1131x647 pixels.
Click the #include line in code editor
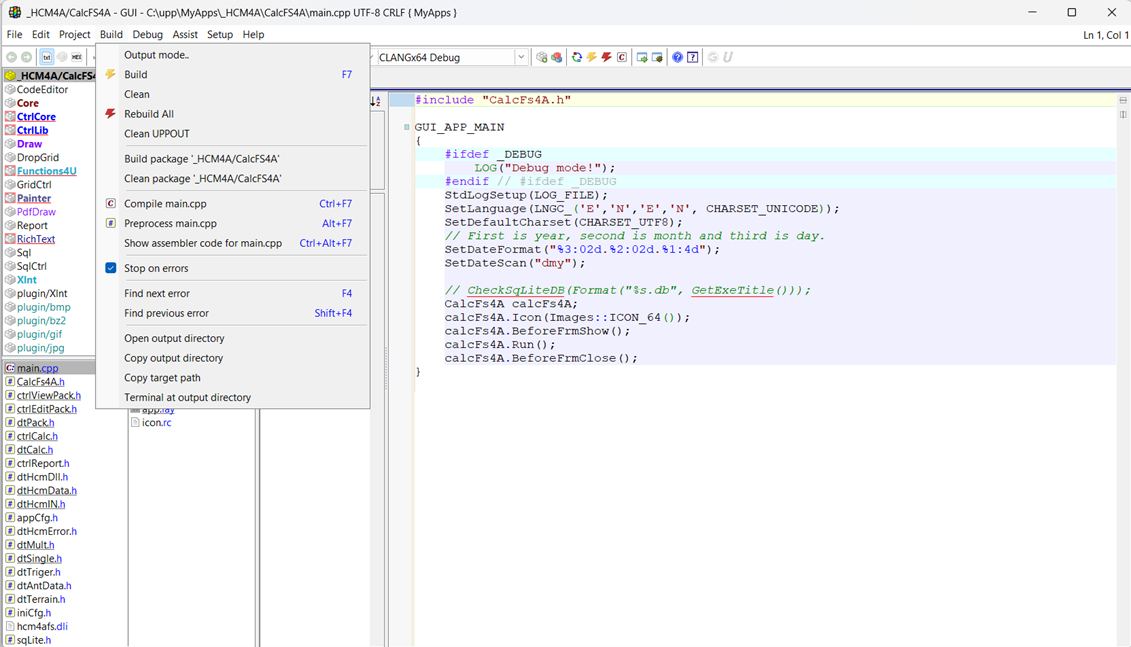492,100
